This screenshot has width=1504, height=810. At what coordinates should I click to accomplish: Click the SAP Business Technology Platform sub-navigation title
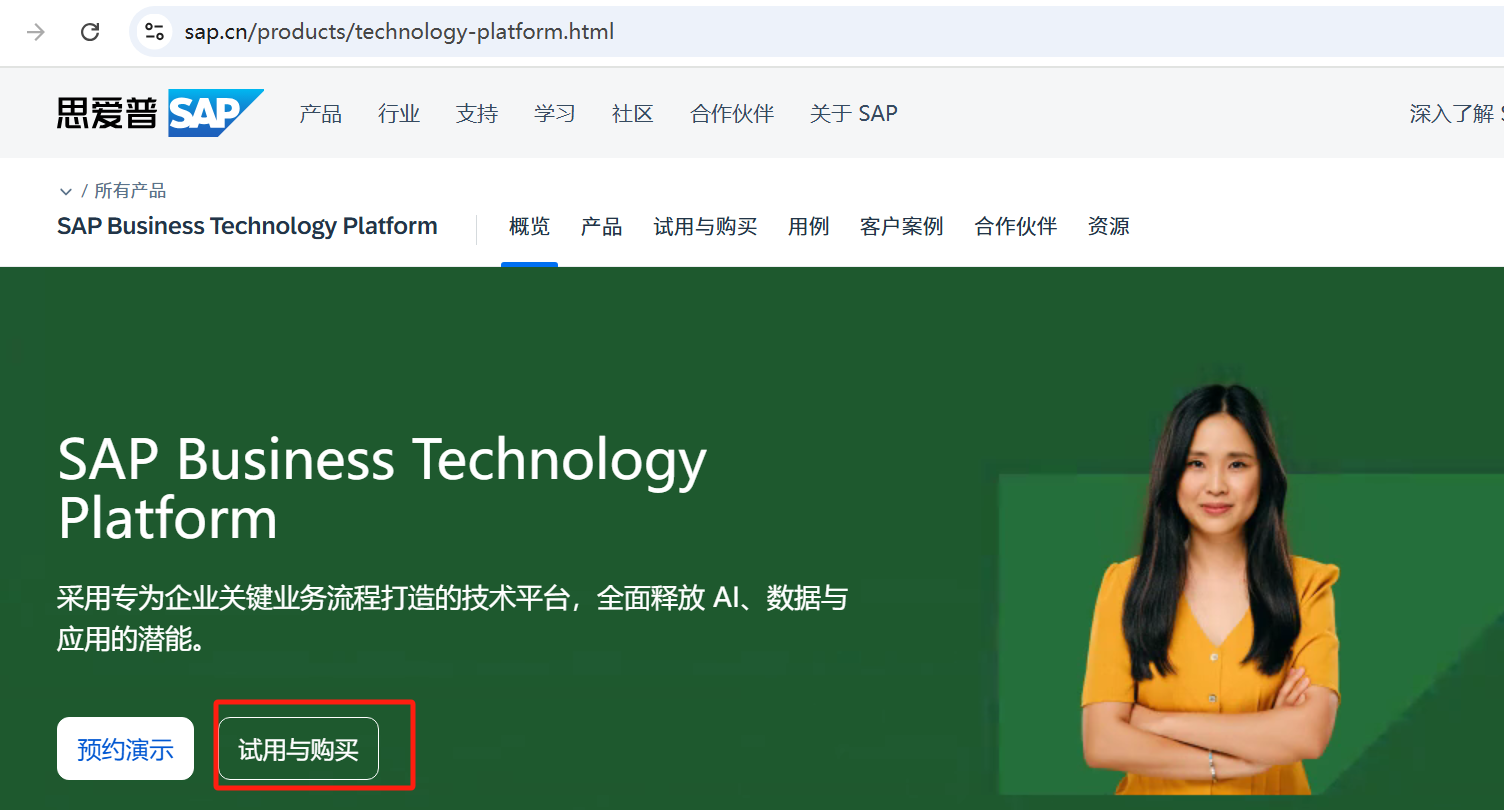click(247, 226)
